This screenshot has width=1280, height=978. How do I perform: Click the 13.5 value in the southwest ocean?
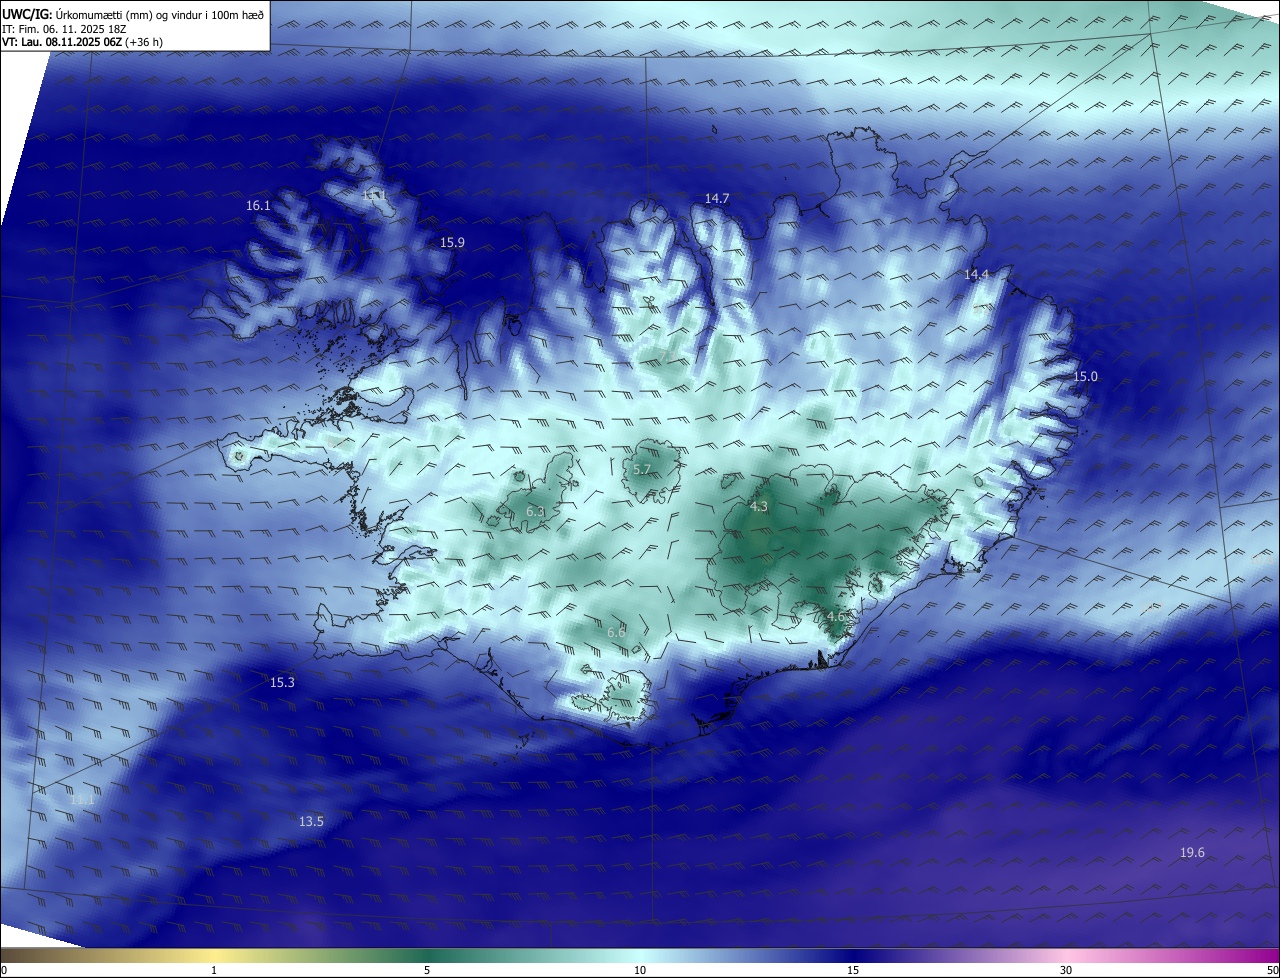tap(311, 821)
